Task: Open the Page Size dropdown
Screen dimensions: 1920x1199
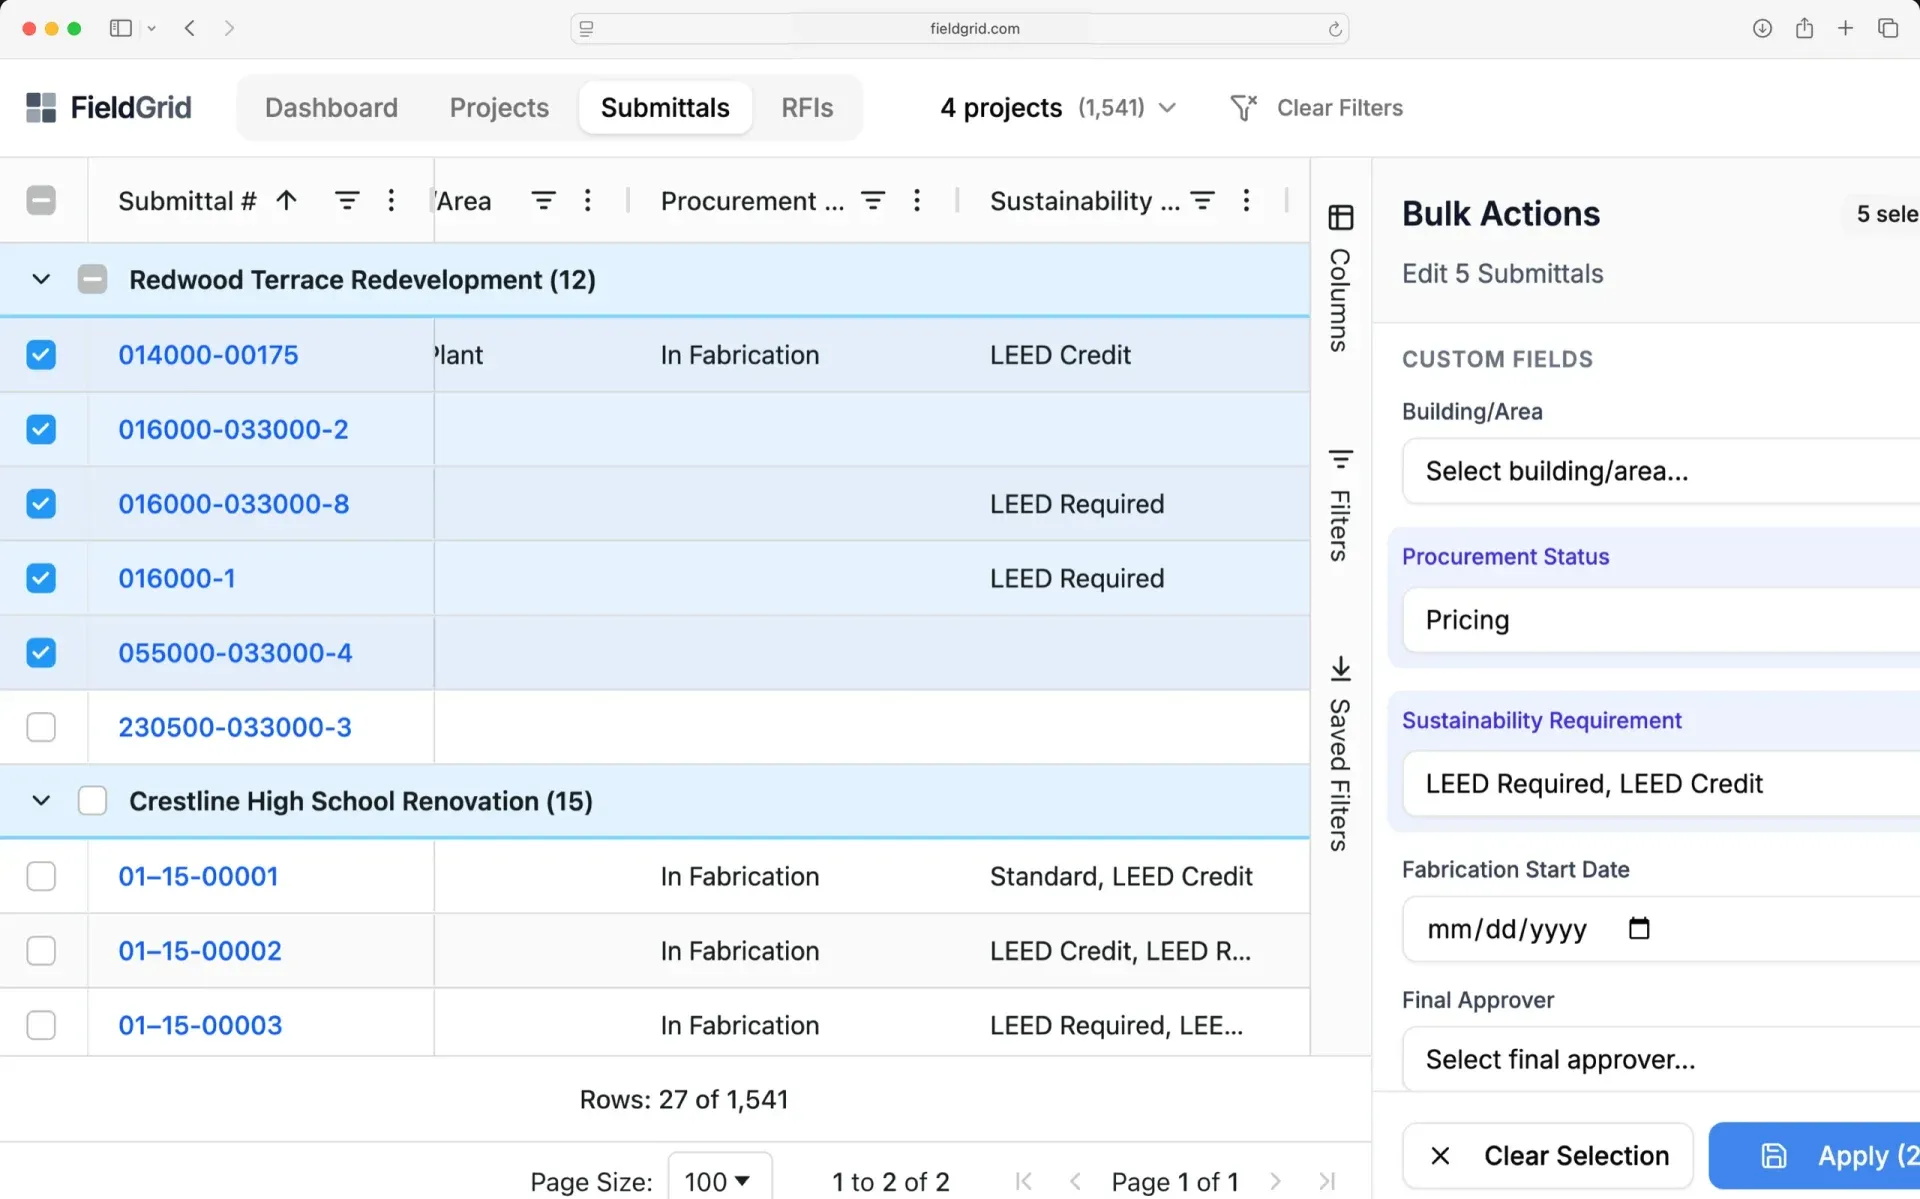Action: (x=719, y=1181)
